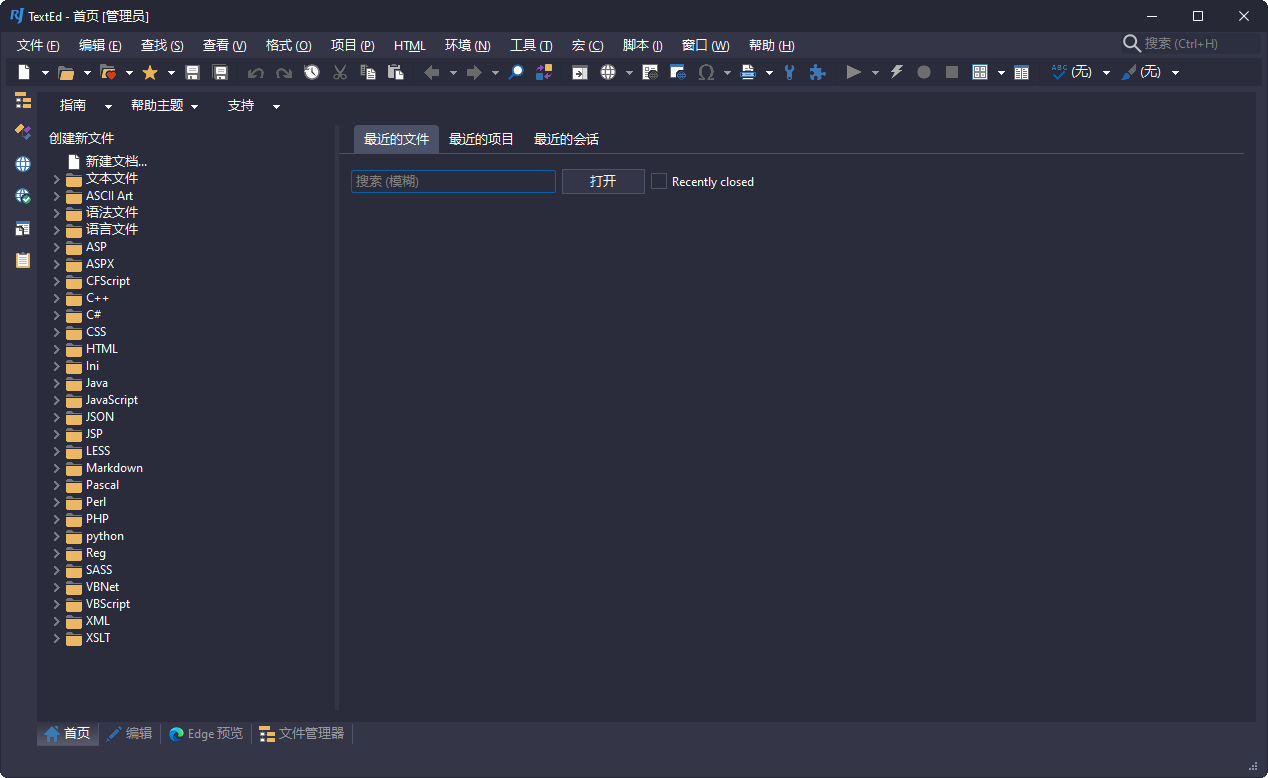Click the history clock icon

(x=312, y=72)
